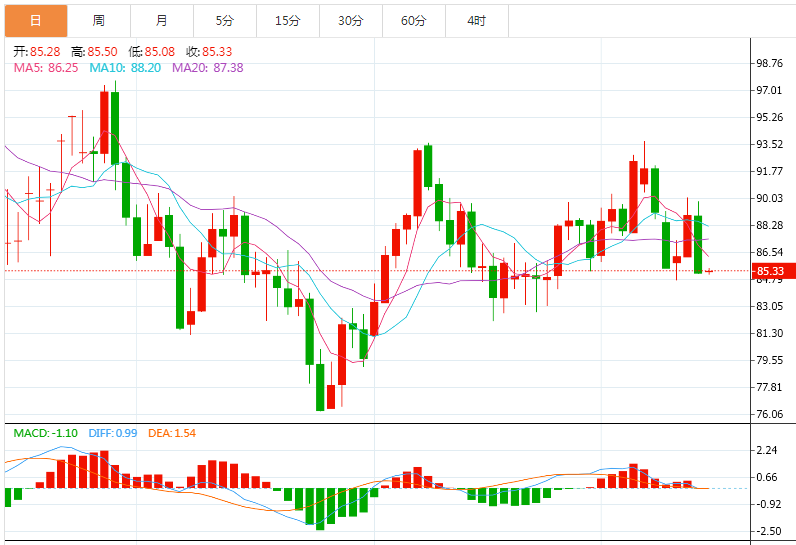Open the 60分 interval tab
This screenshot has height=545, width=796.
click(413, 21)
